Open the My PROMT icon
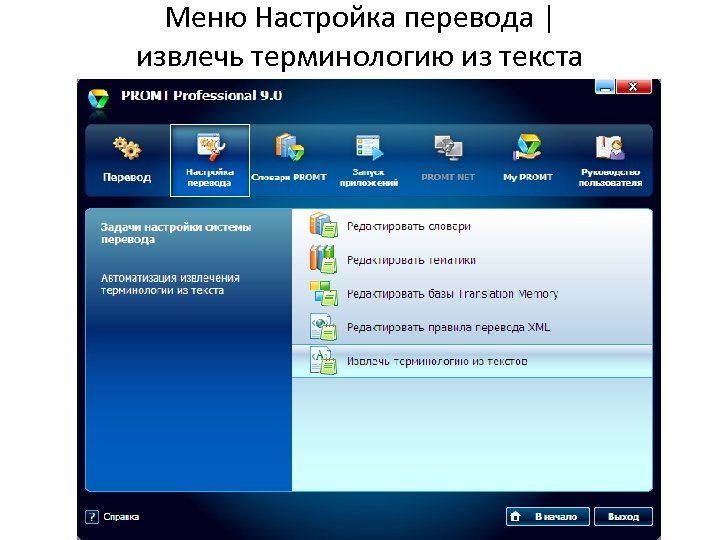Image resolution: width=720 pixels, height=540 pixels. coord(527,147)
